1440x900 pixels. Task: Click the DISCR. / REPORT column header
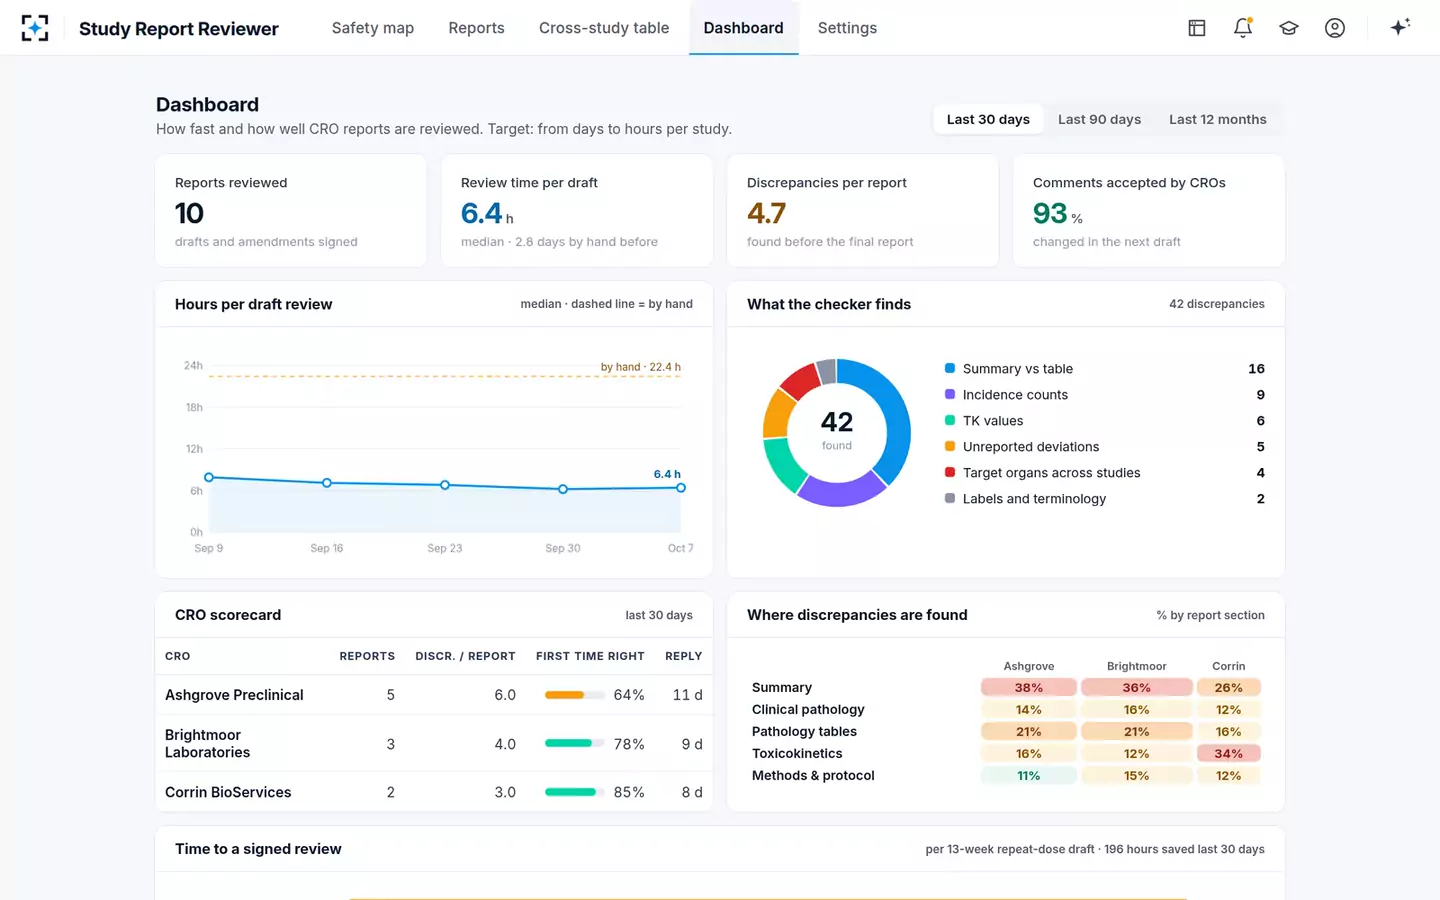(465, 656)
